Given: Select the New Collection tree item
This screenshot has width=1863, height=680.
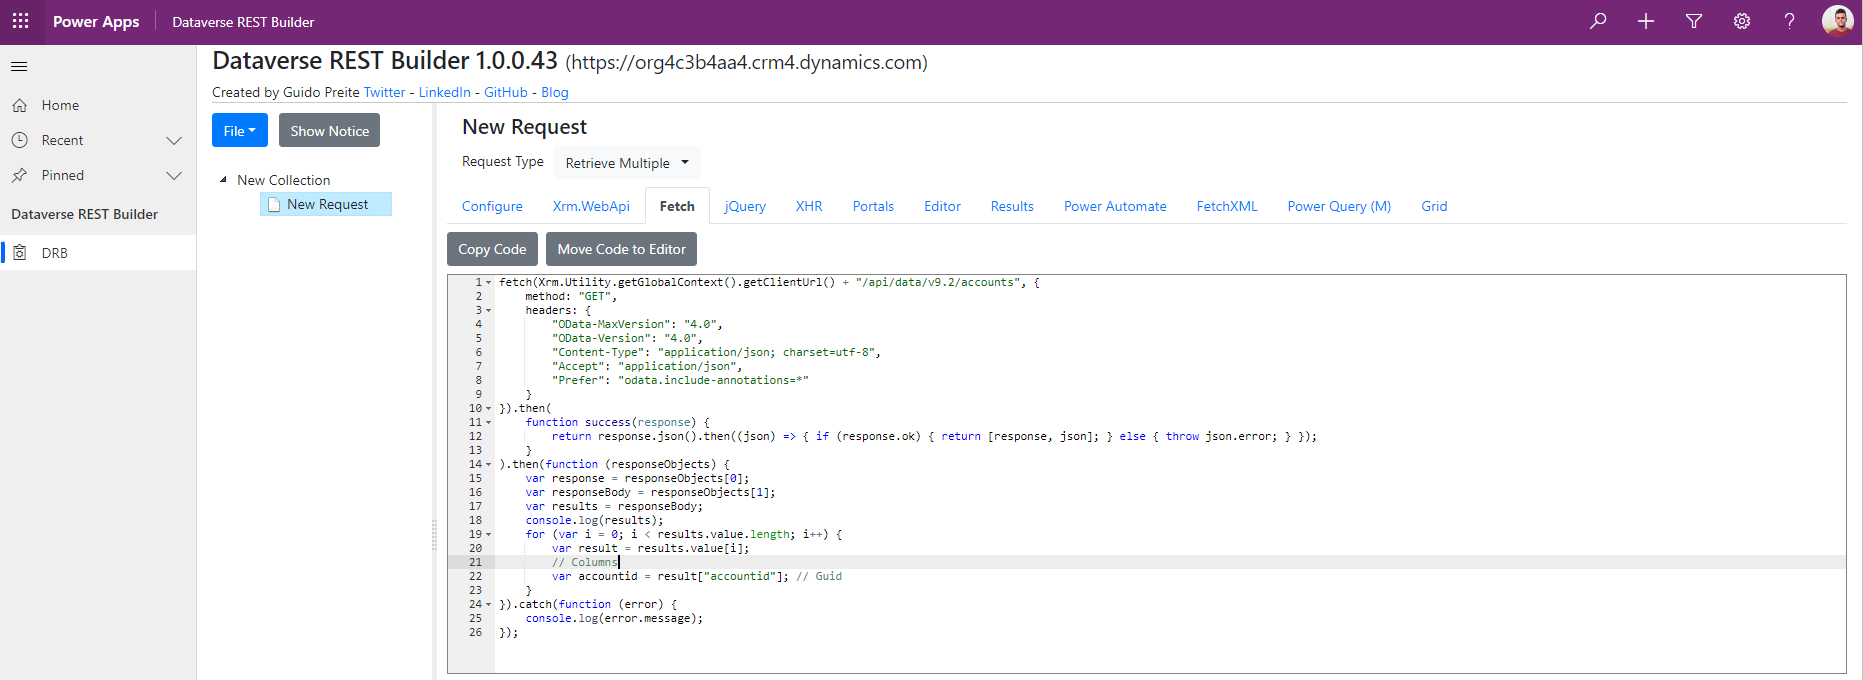Looking at the screenshot, I should click(283, 180).
